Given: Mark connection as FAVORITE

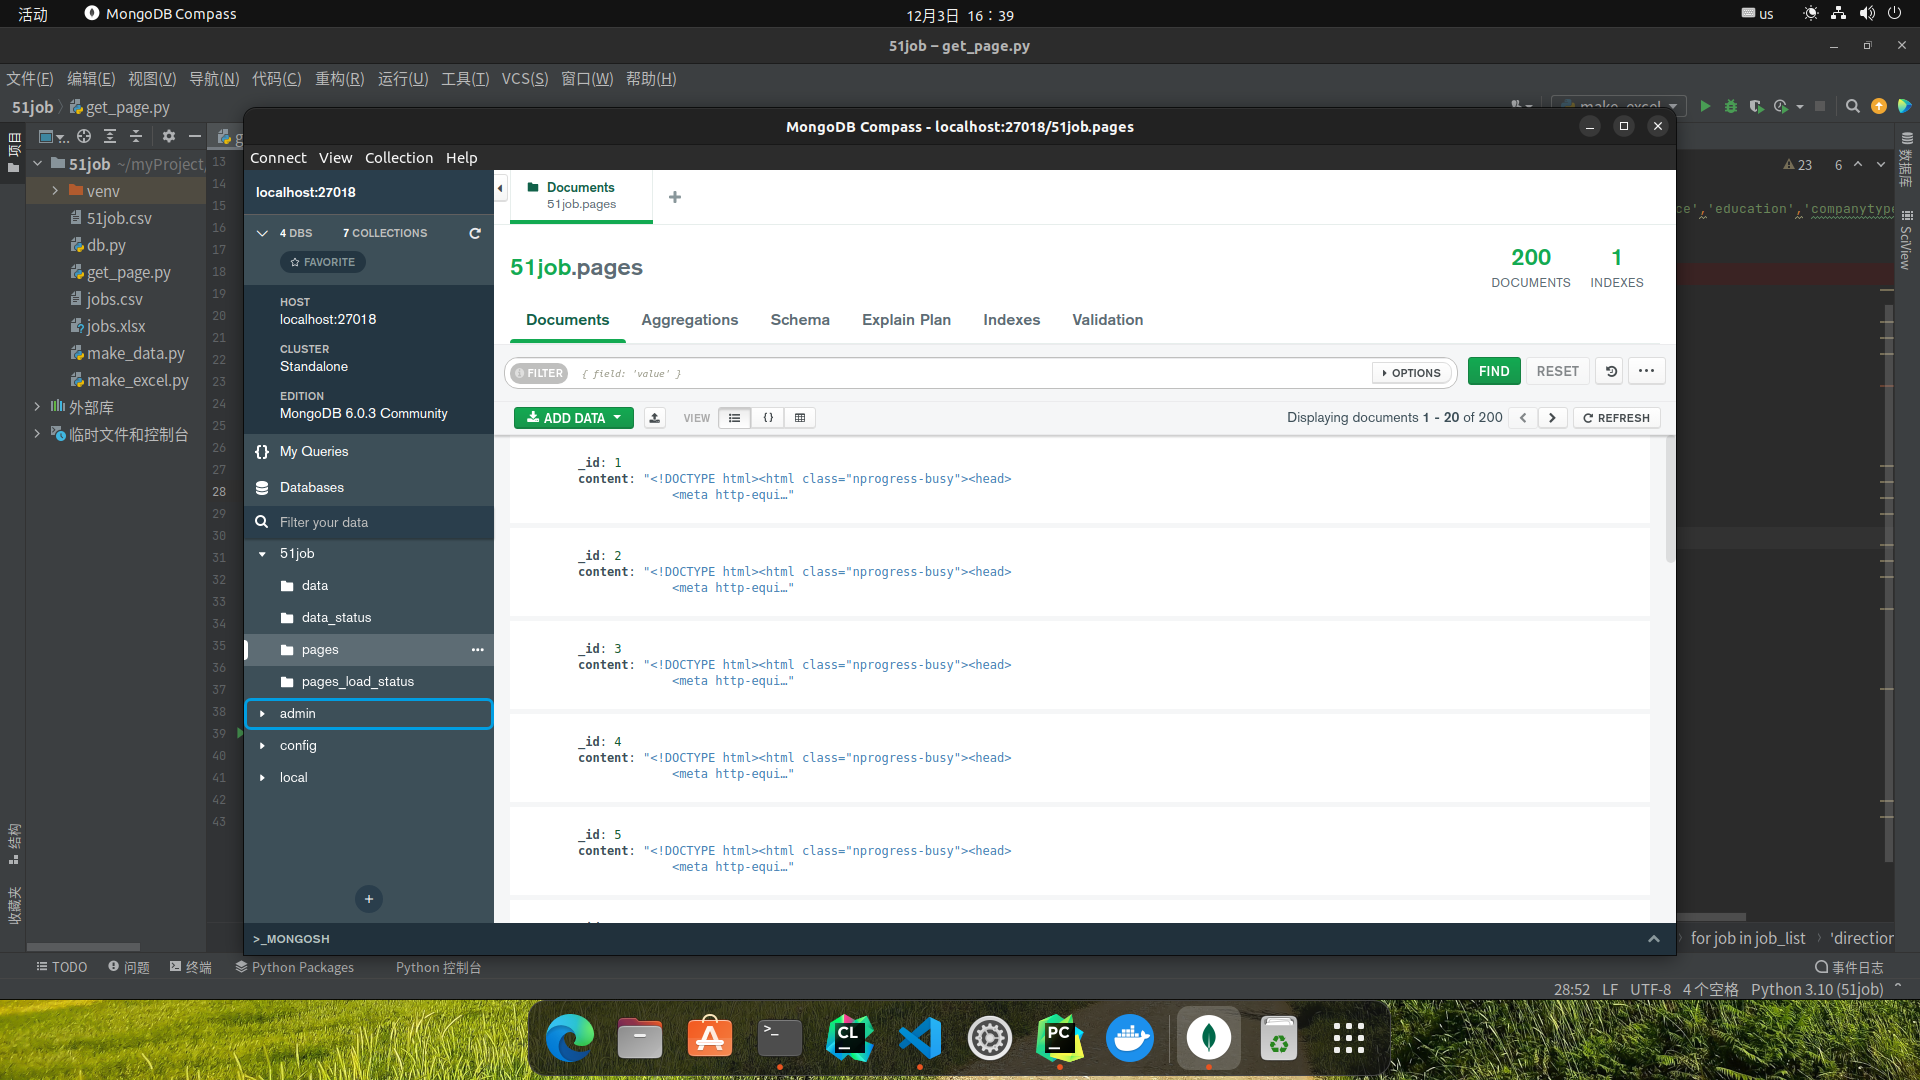Looking at the screenshot, I should 323,262.
